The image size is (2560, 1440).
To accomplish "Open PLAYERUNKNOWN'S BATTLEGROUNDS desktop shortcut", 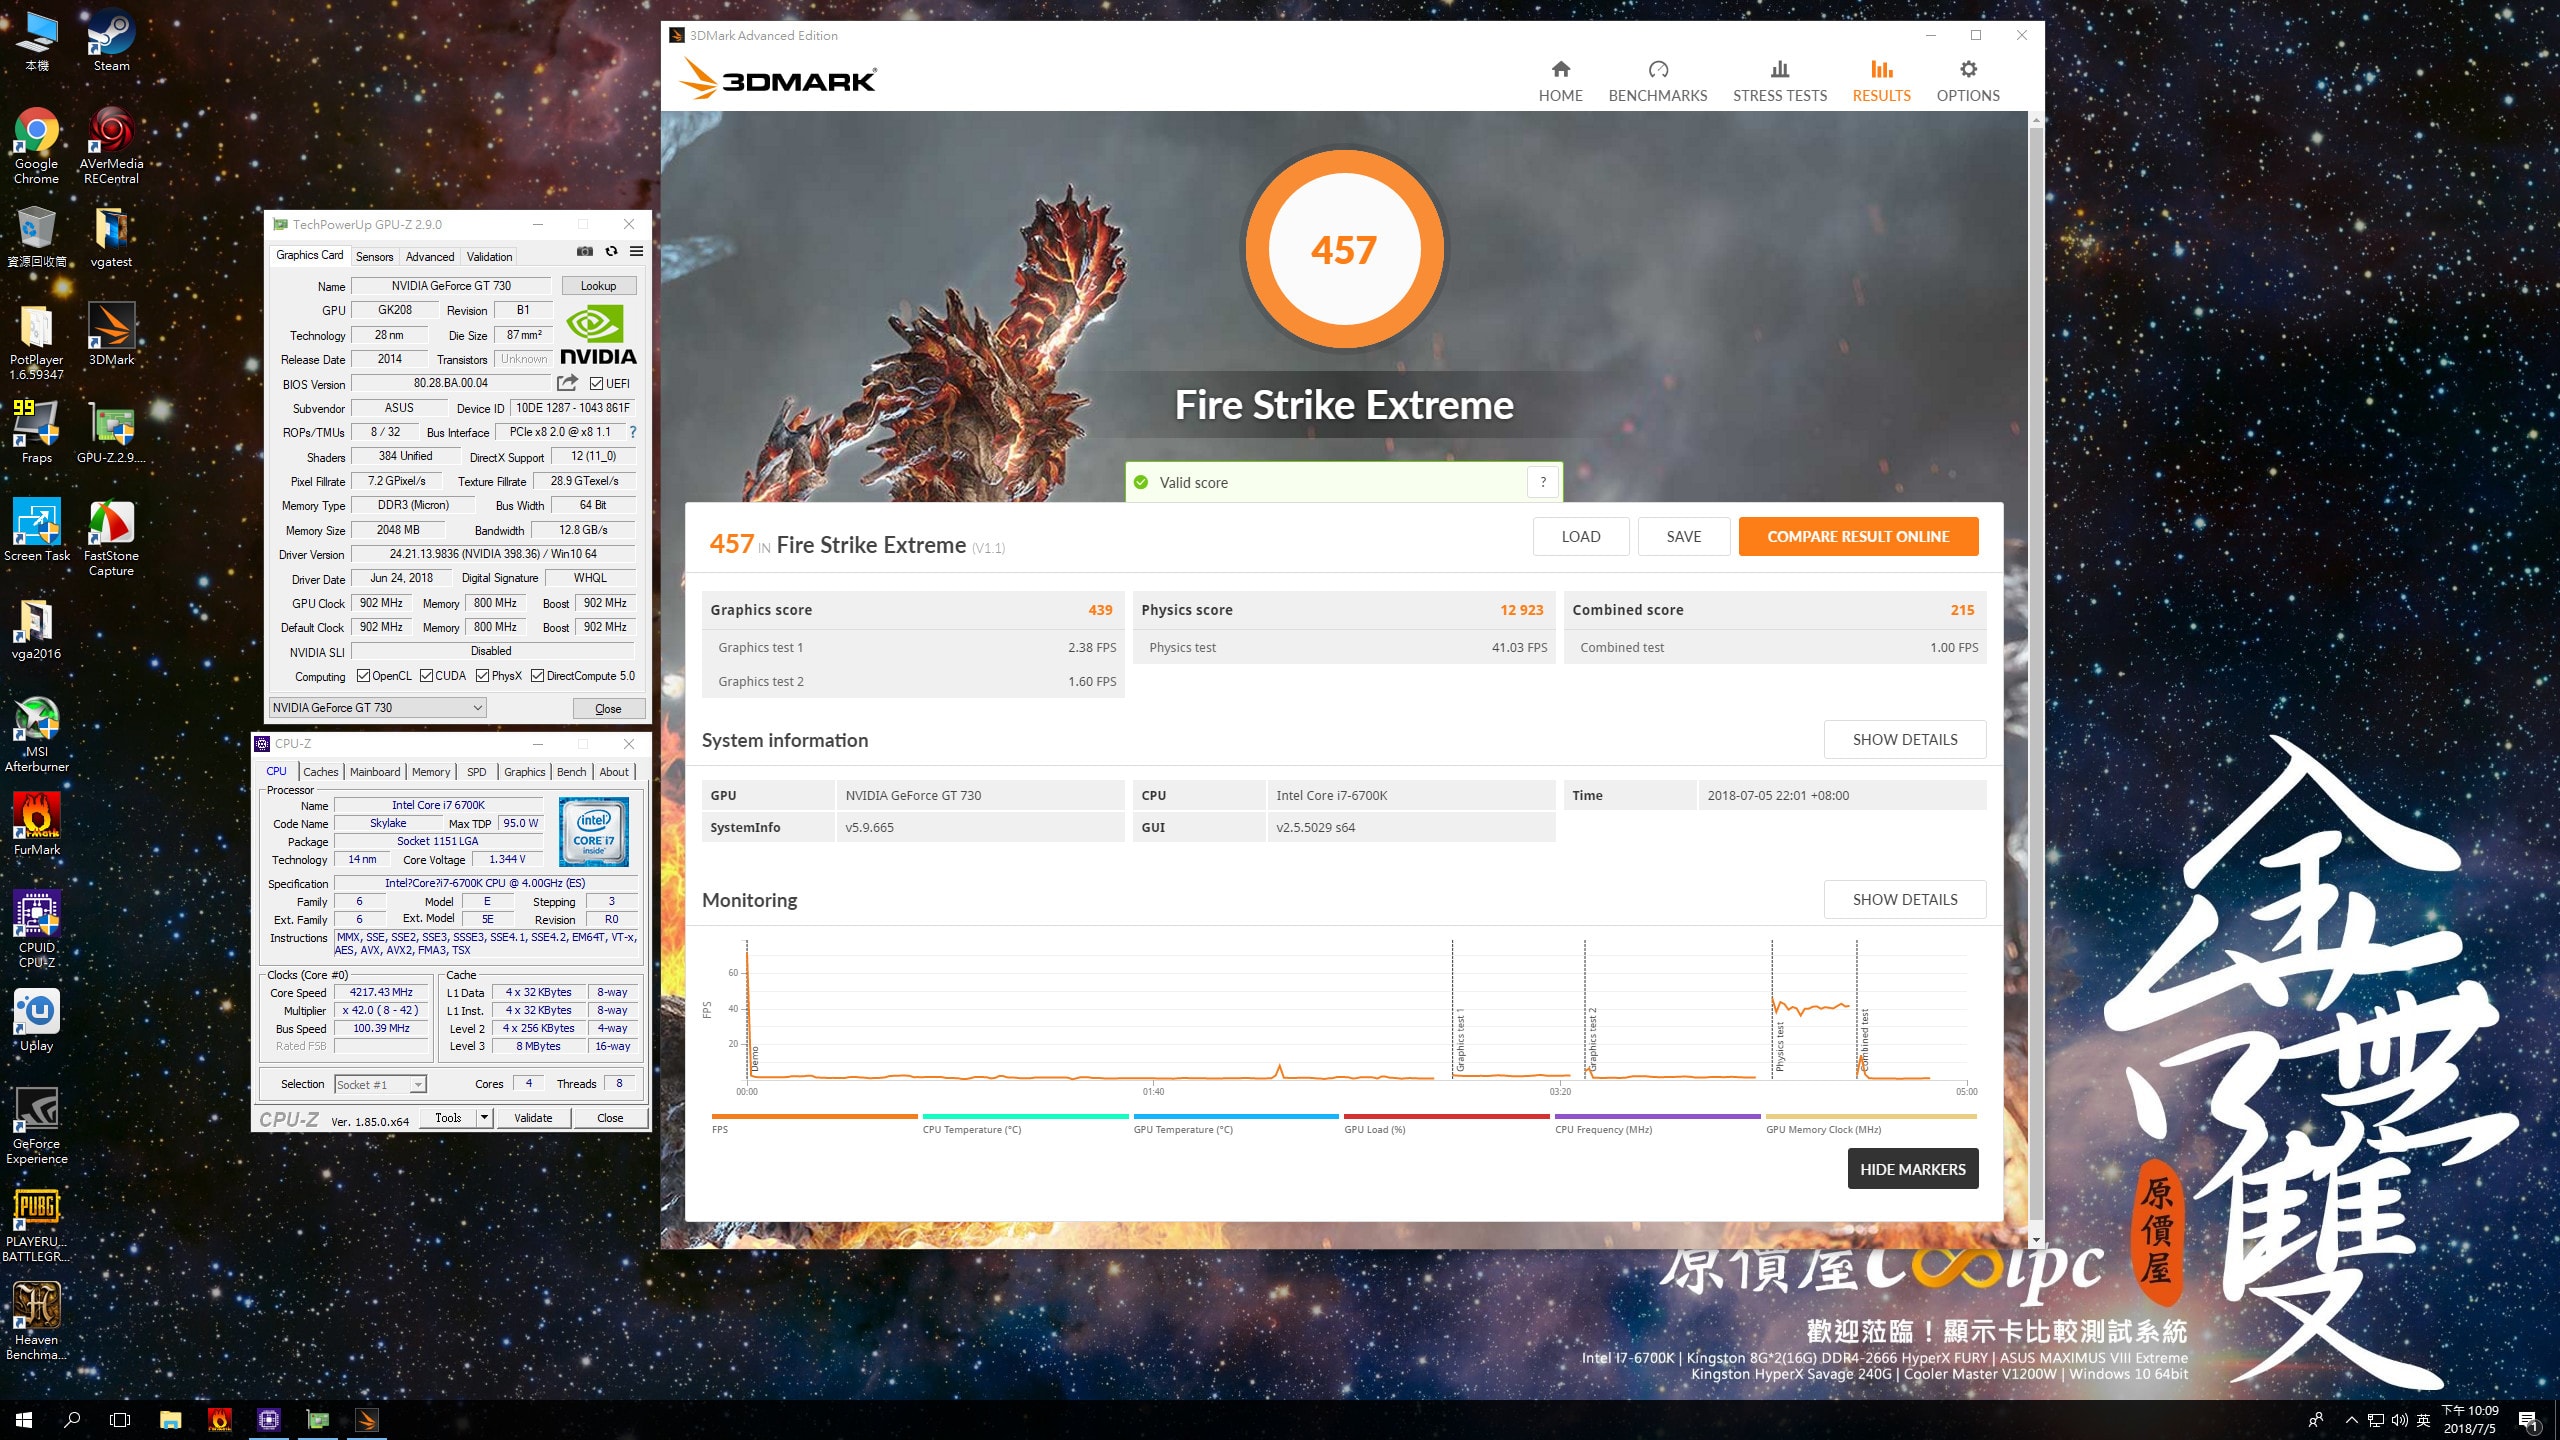I will coord(37,1224).
